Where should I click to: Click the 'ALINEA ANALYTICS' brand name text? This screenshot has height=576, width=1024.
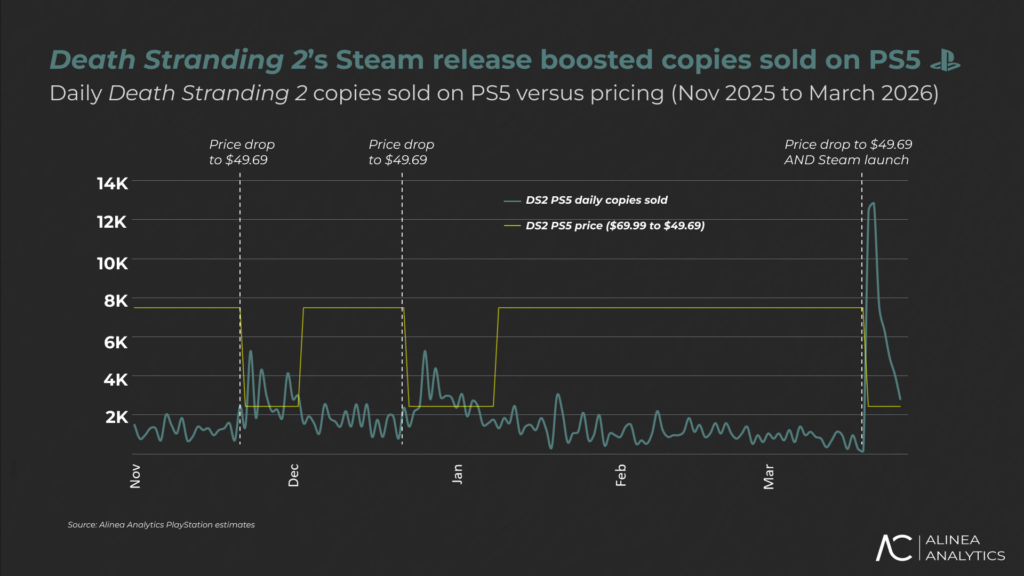(x=963, y=548)
